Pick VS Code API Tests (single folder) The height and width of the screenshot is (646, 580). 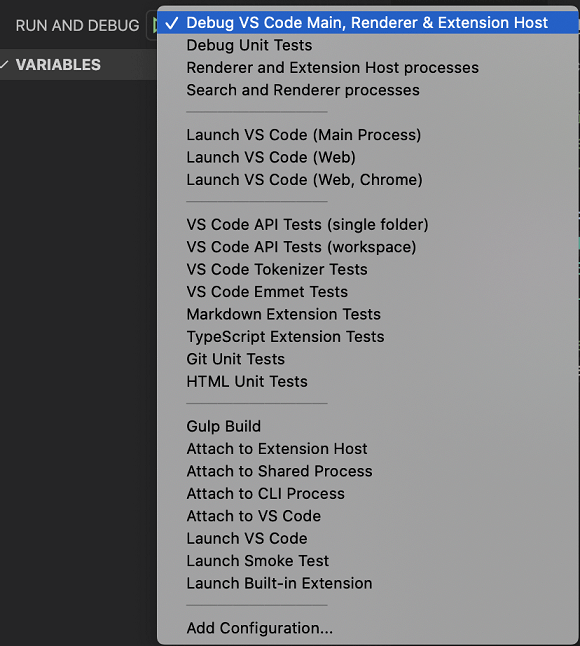(368, 225)
